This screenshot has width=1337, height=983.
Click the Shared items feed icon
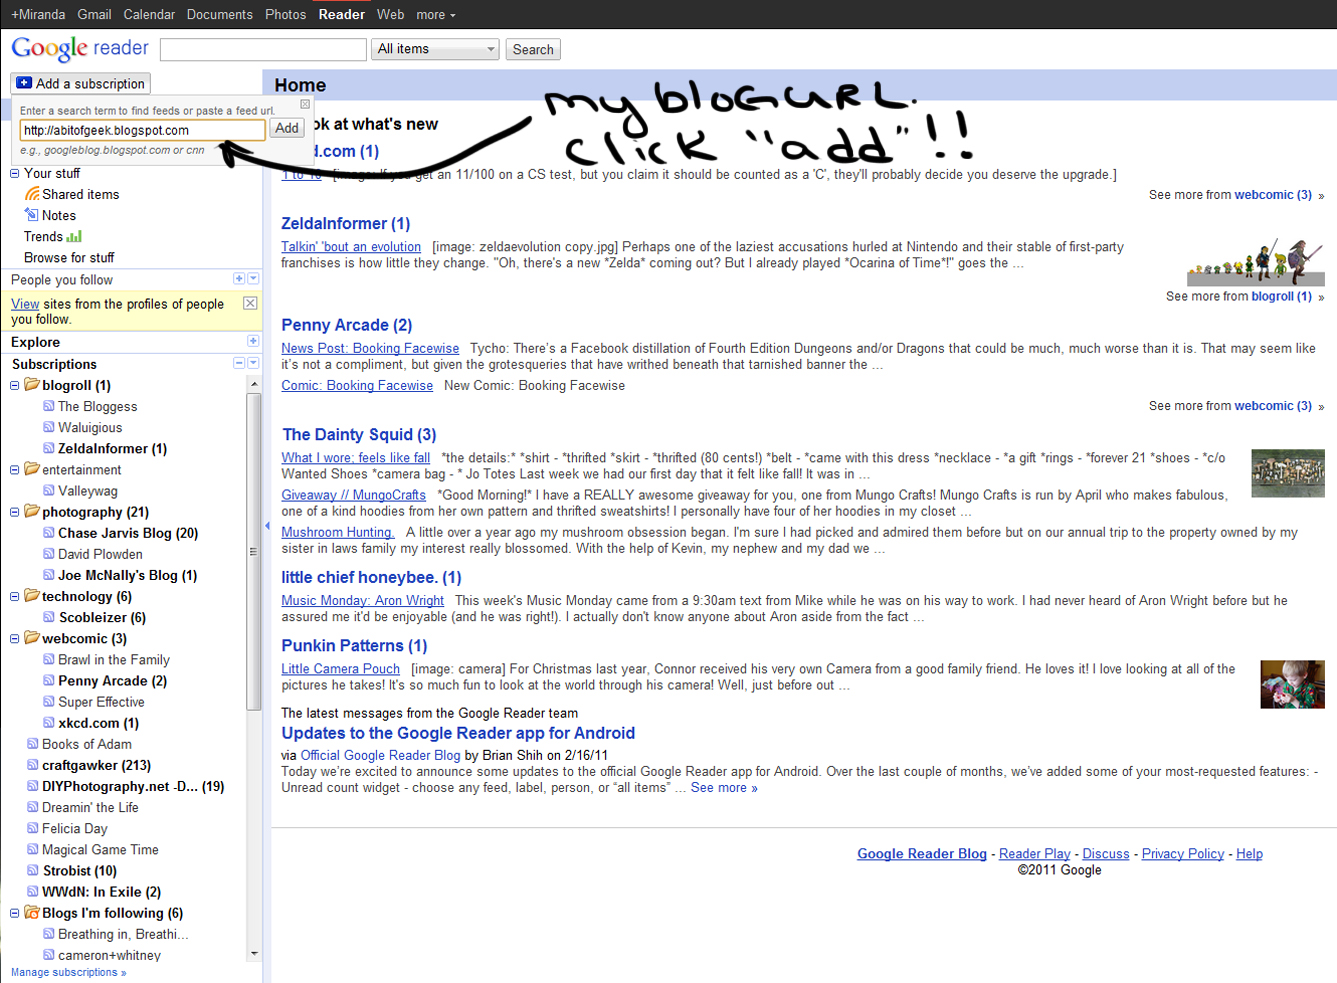[32, 194]
